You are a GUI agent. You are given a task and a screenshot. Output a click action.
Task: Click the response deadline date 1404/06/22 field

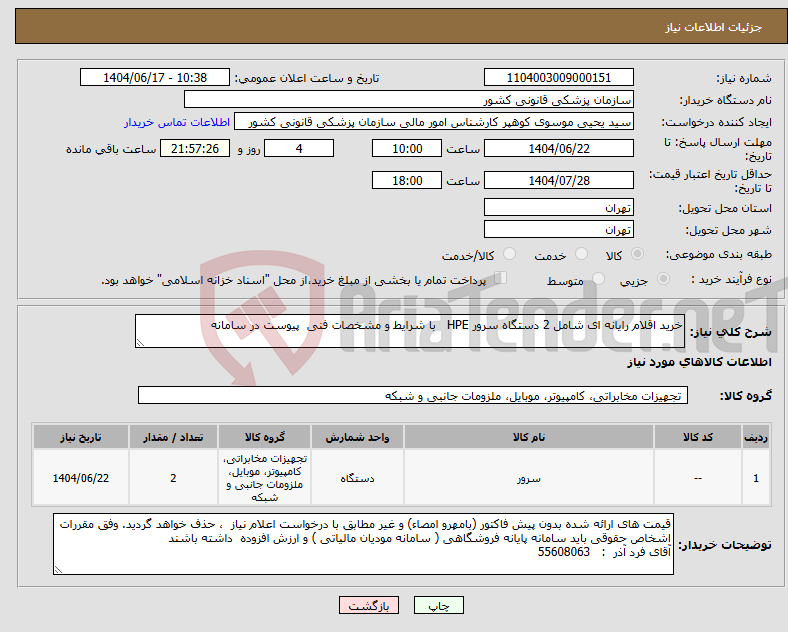pyautogui.click(x=558, y=148)
